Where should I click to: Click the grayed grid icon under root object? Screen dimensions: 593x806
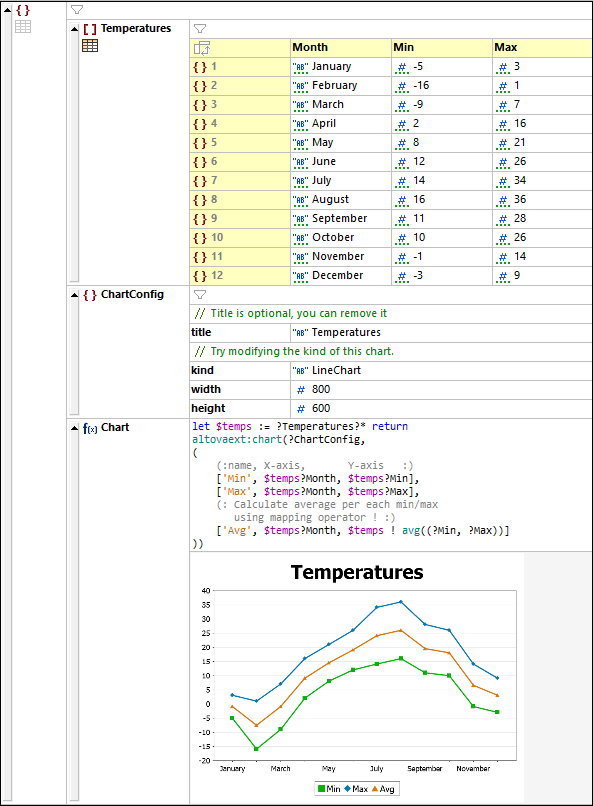23,27
